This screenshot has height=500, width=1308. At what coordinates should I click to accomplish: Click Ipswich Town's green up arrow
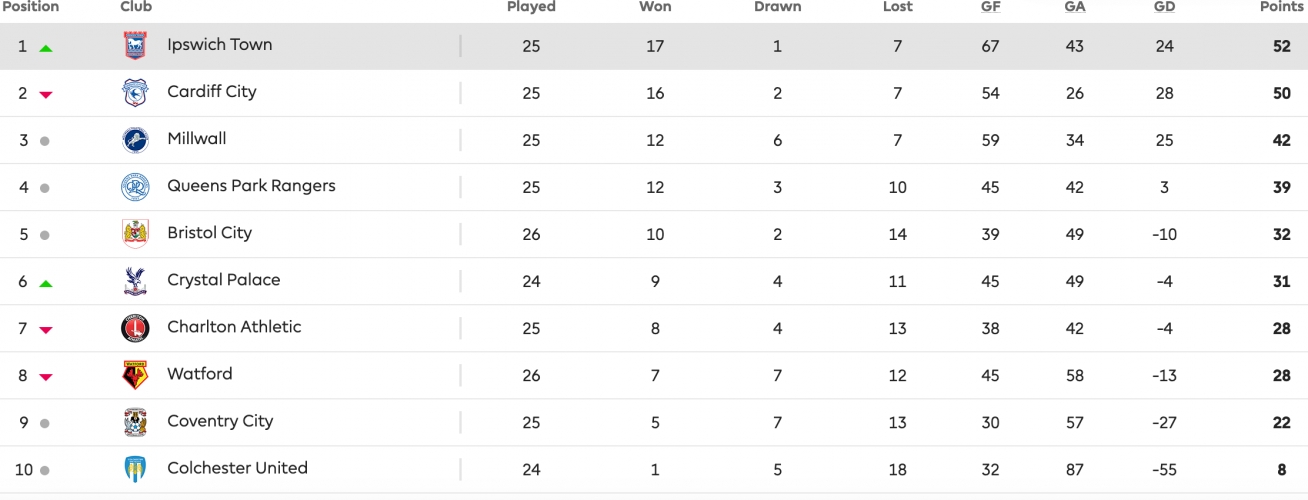45,48
